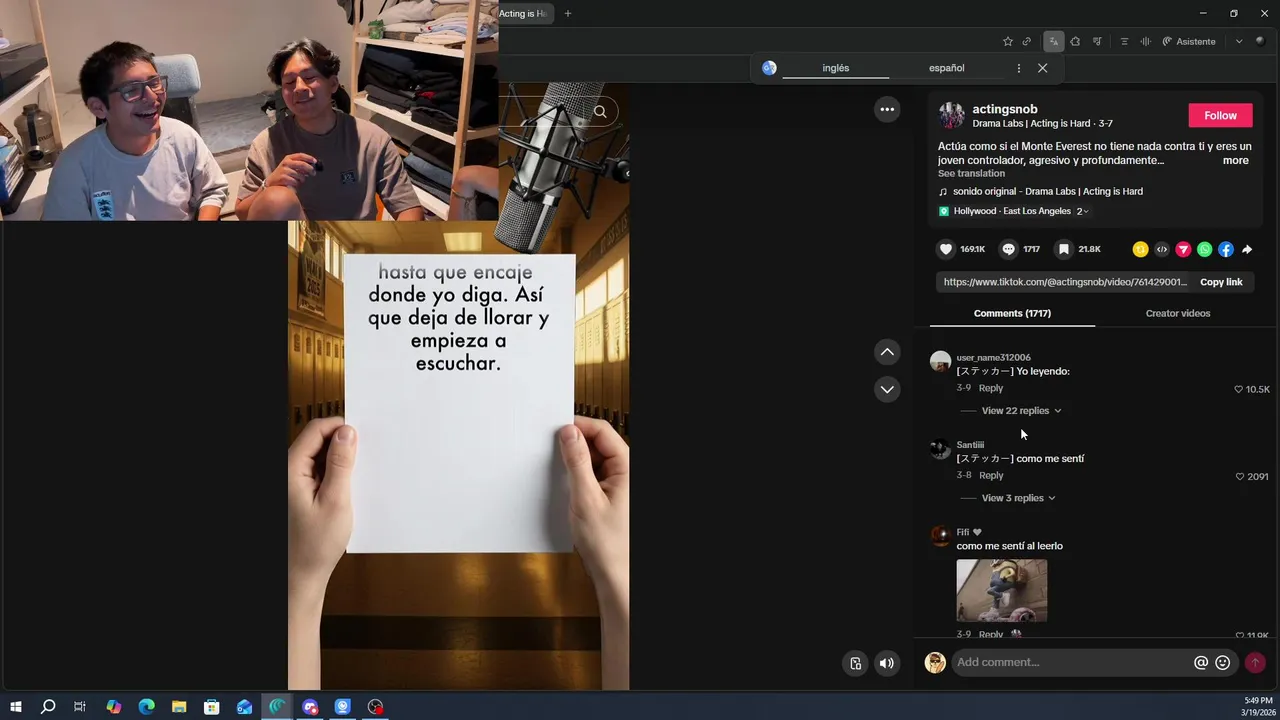Image resolution: width=1280 pixels, height=720 pixels.
Task: Close the translate bar
Action: pos(1042,68)
